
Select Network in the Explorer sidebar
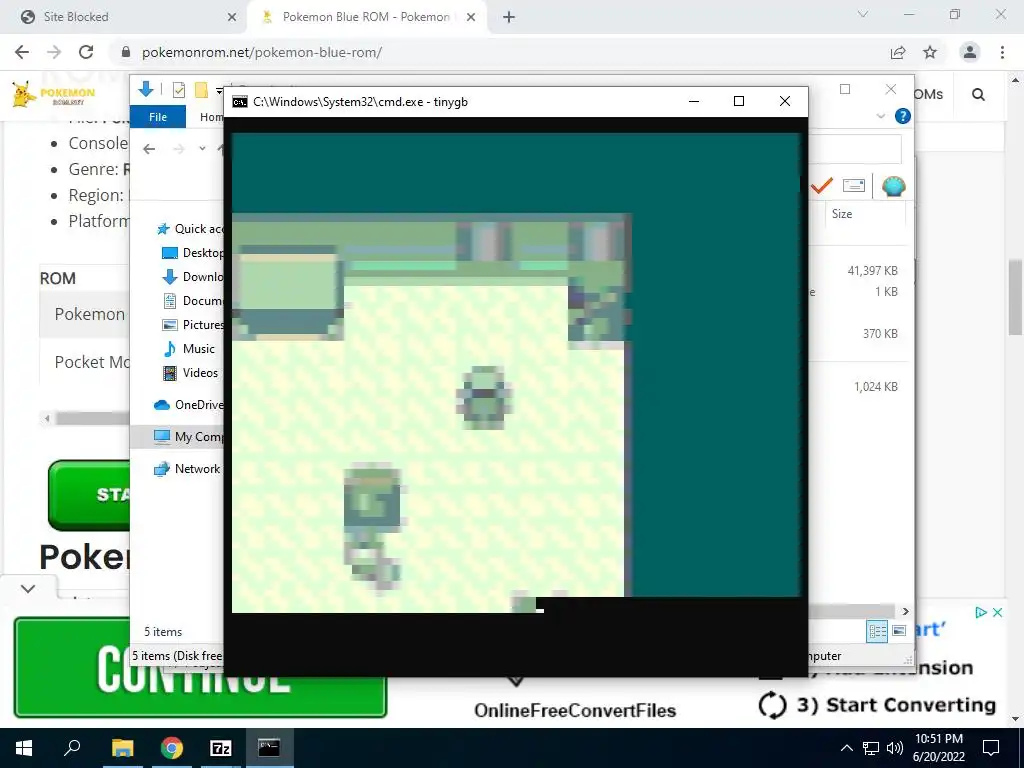point(187,469)
